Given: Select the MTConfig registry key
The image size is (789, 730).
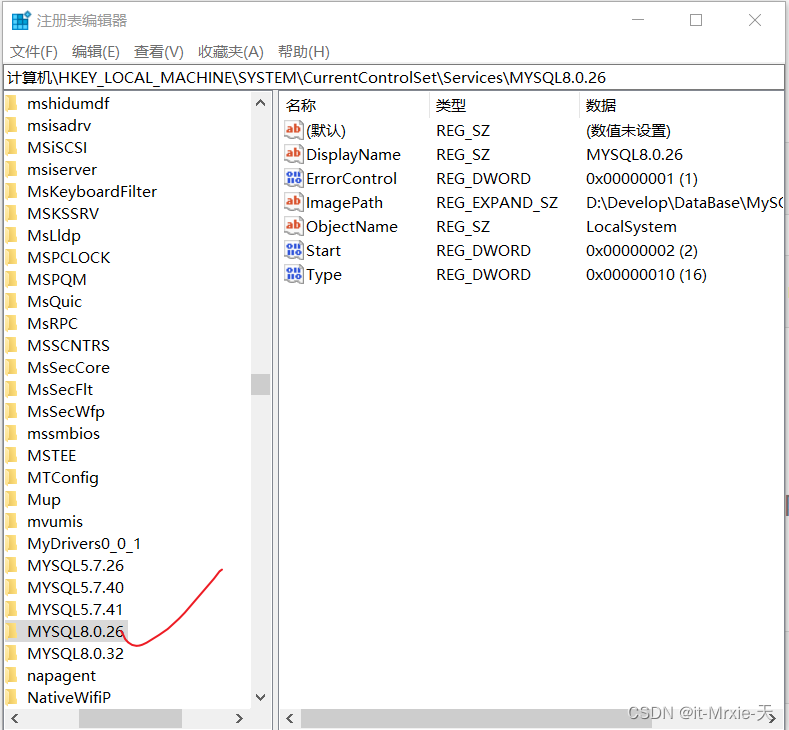Looking at the screenshot, I should [63, 477].
